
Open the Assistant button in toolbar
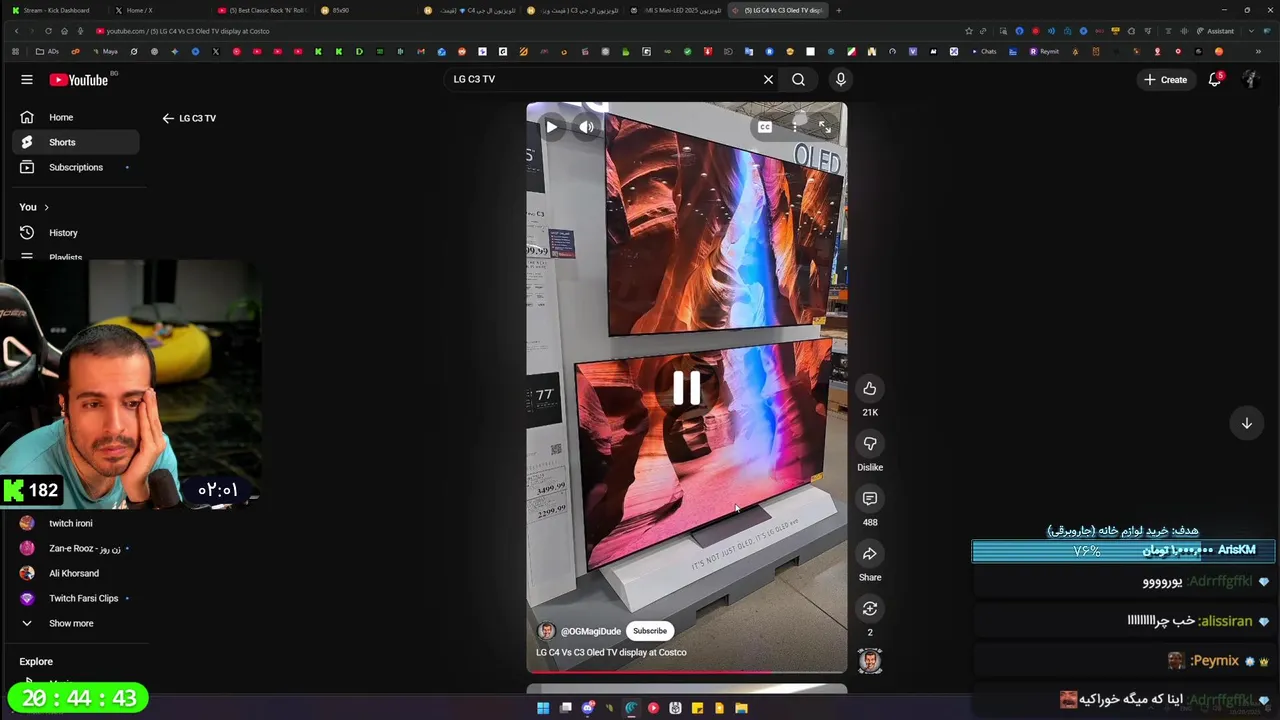[x=1215, y=31]
